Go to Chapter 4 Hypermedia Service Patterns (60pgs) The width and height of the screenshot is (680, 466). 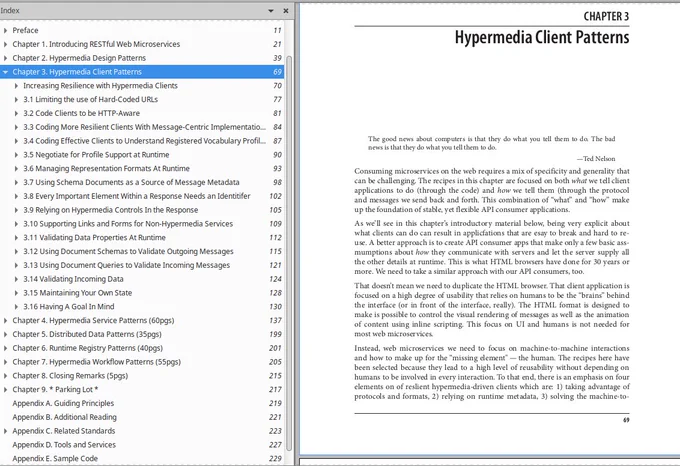[x=93, y=321]
